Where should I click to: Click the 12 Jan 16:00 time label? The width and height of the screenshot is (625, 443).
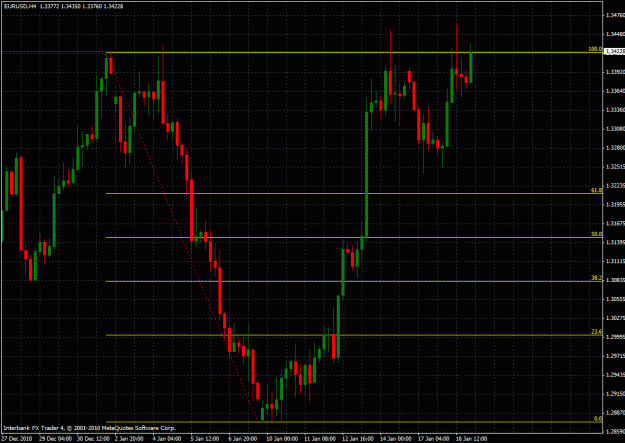tap(358, 439)
